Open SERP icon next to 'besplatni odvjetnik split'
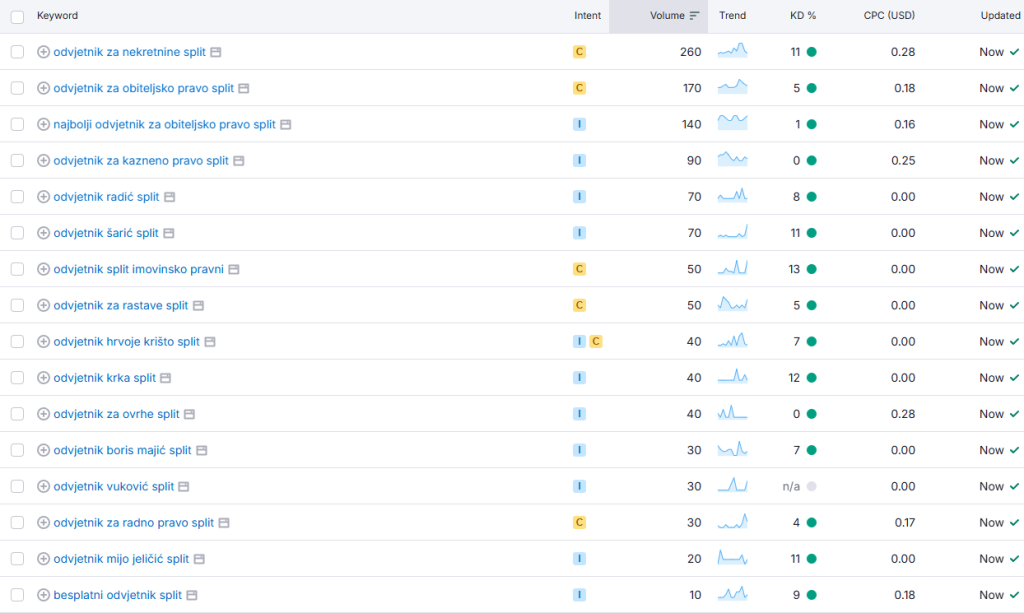 tap(192, 595)
